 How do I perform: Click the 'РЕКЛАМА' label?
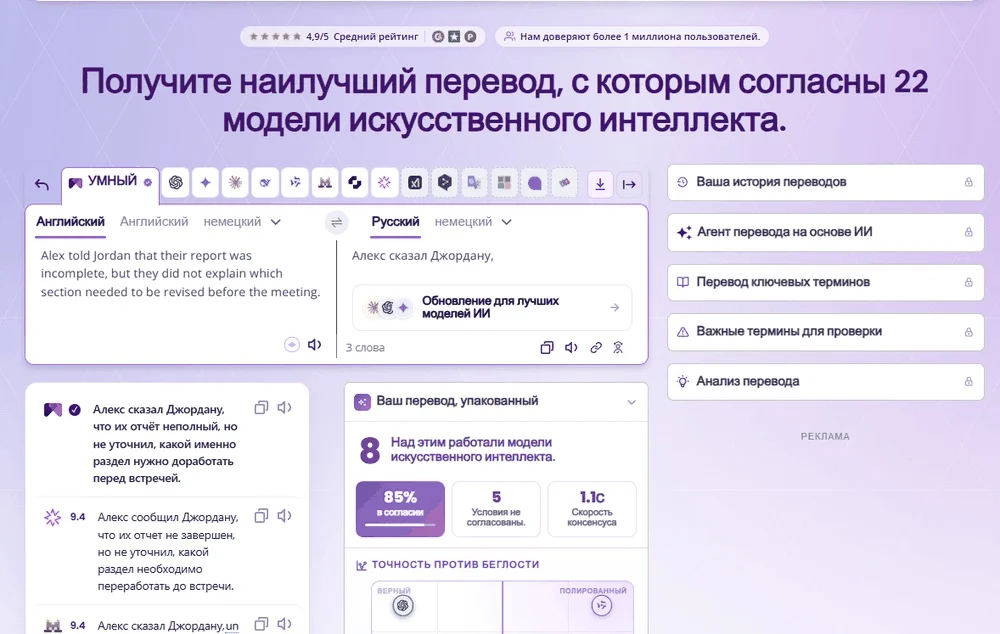coord(825,436)
